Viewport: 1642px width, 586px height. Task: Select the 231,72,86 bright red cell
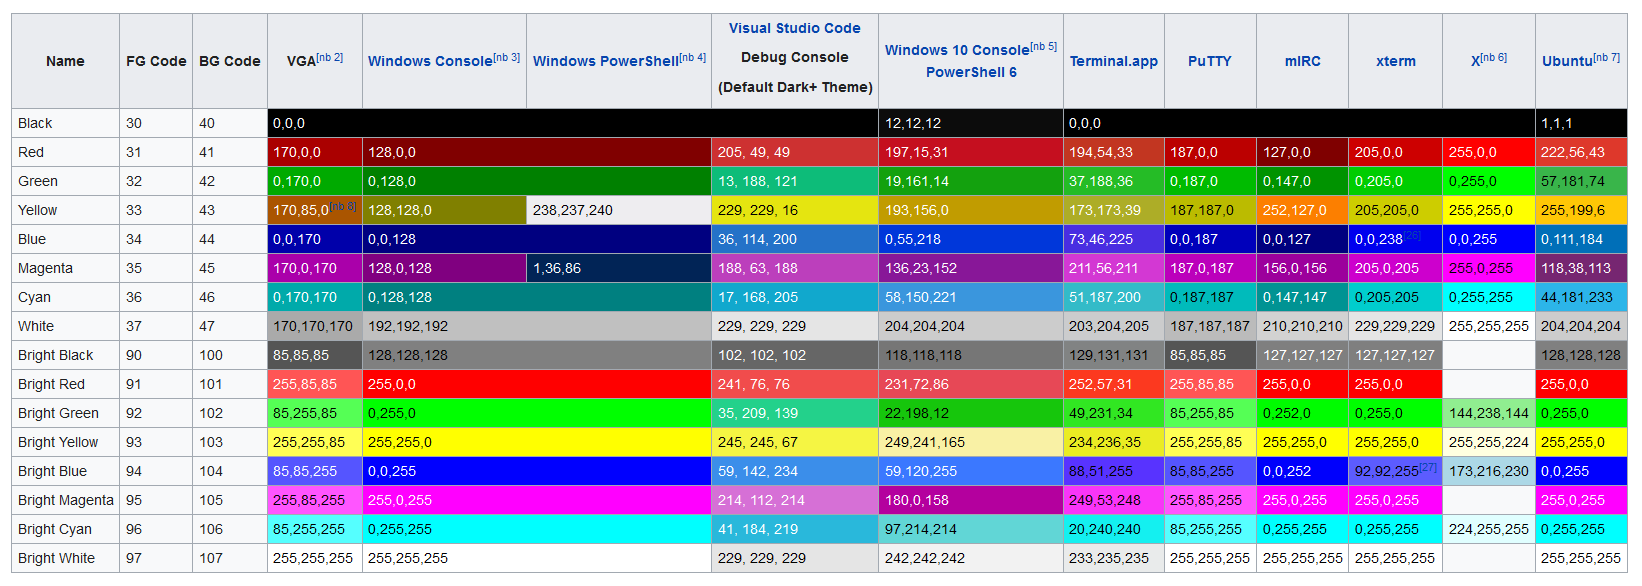[x=971, y=384]
